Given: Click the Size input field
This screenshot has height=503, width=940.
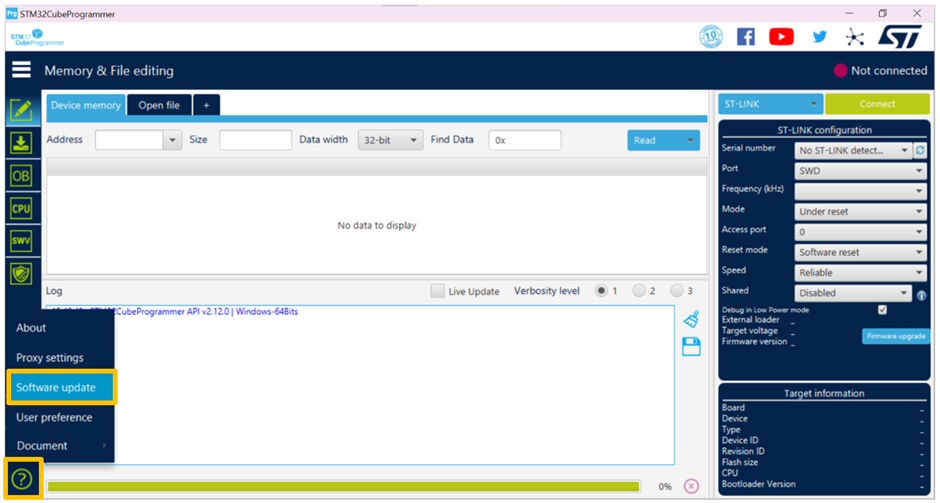Looking at the screenshot, I should pos(255,140).
